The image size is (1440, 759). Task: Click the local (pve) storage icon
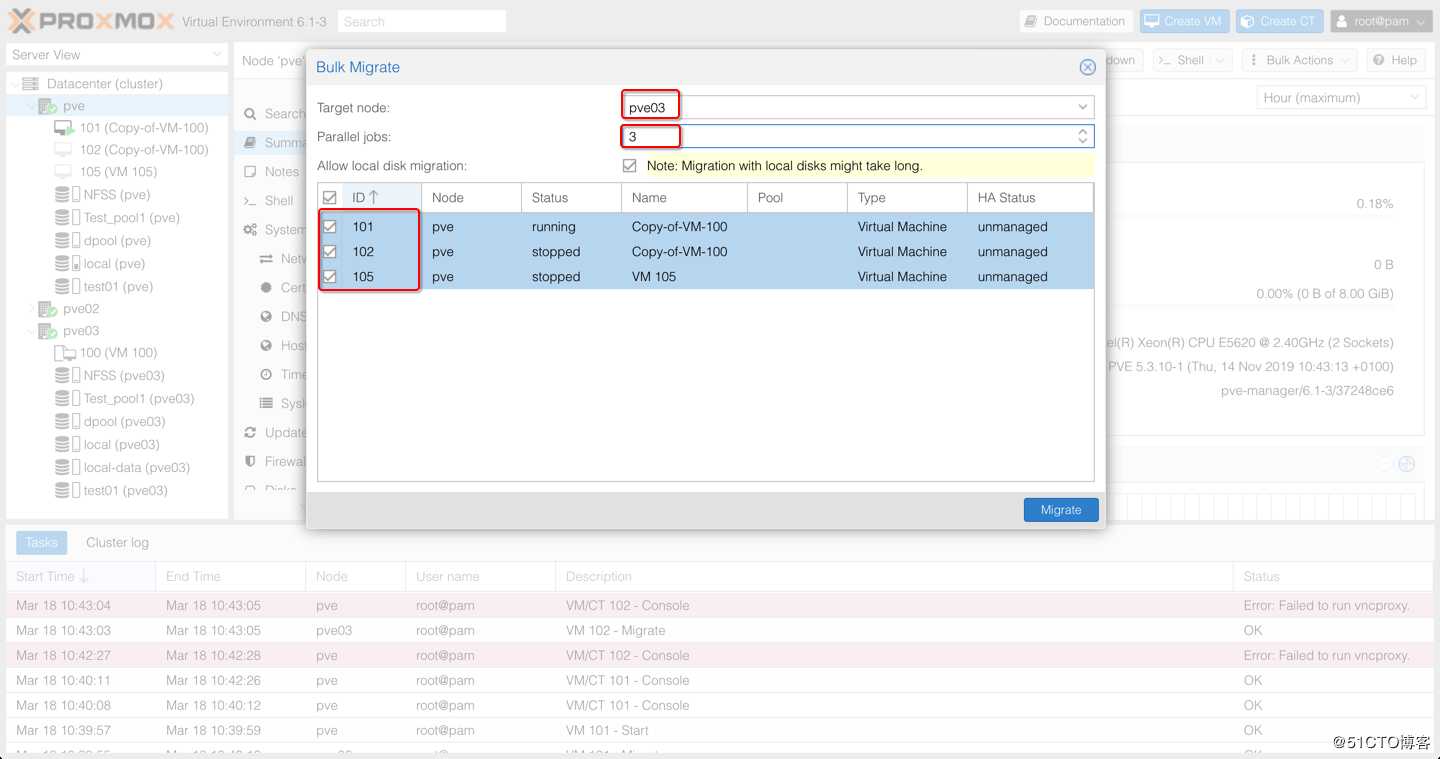(x=65, y=264)
